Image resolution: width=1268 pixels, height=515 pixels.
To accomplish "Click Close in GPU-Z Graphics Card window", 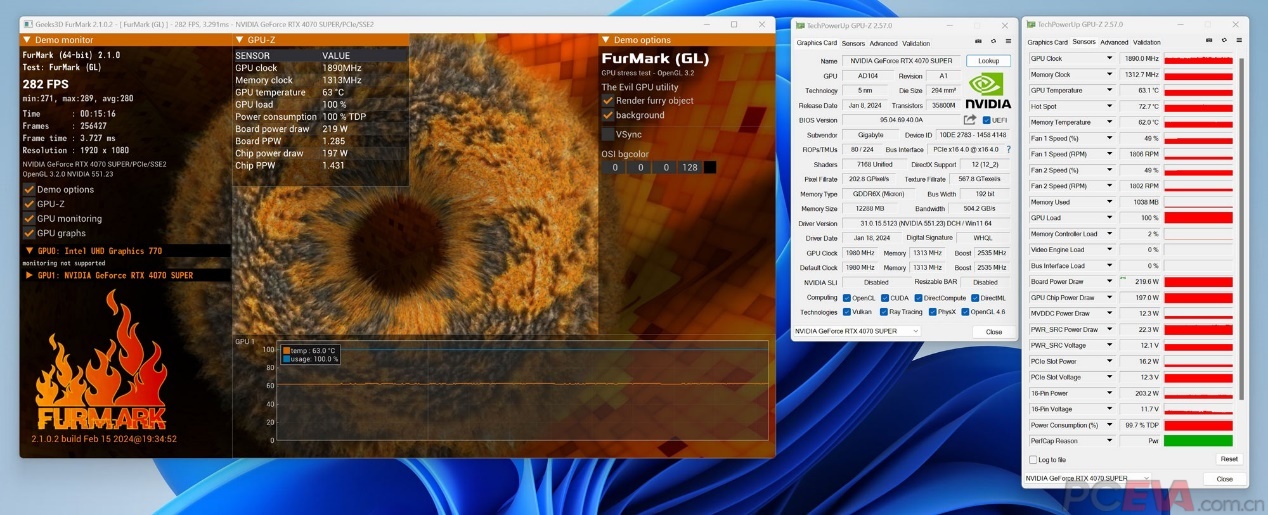I will pyautogui.click(x=993, y=331).
